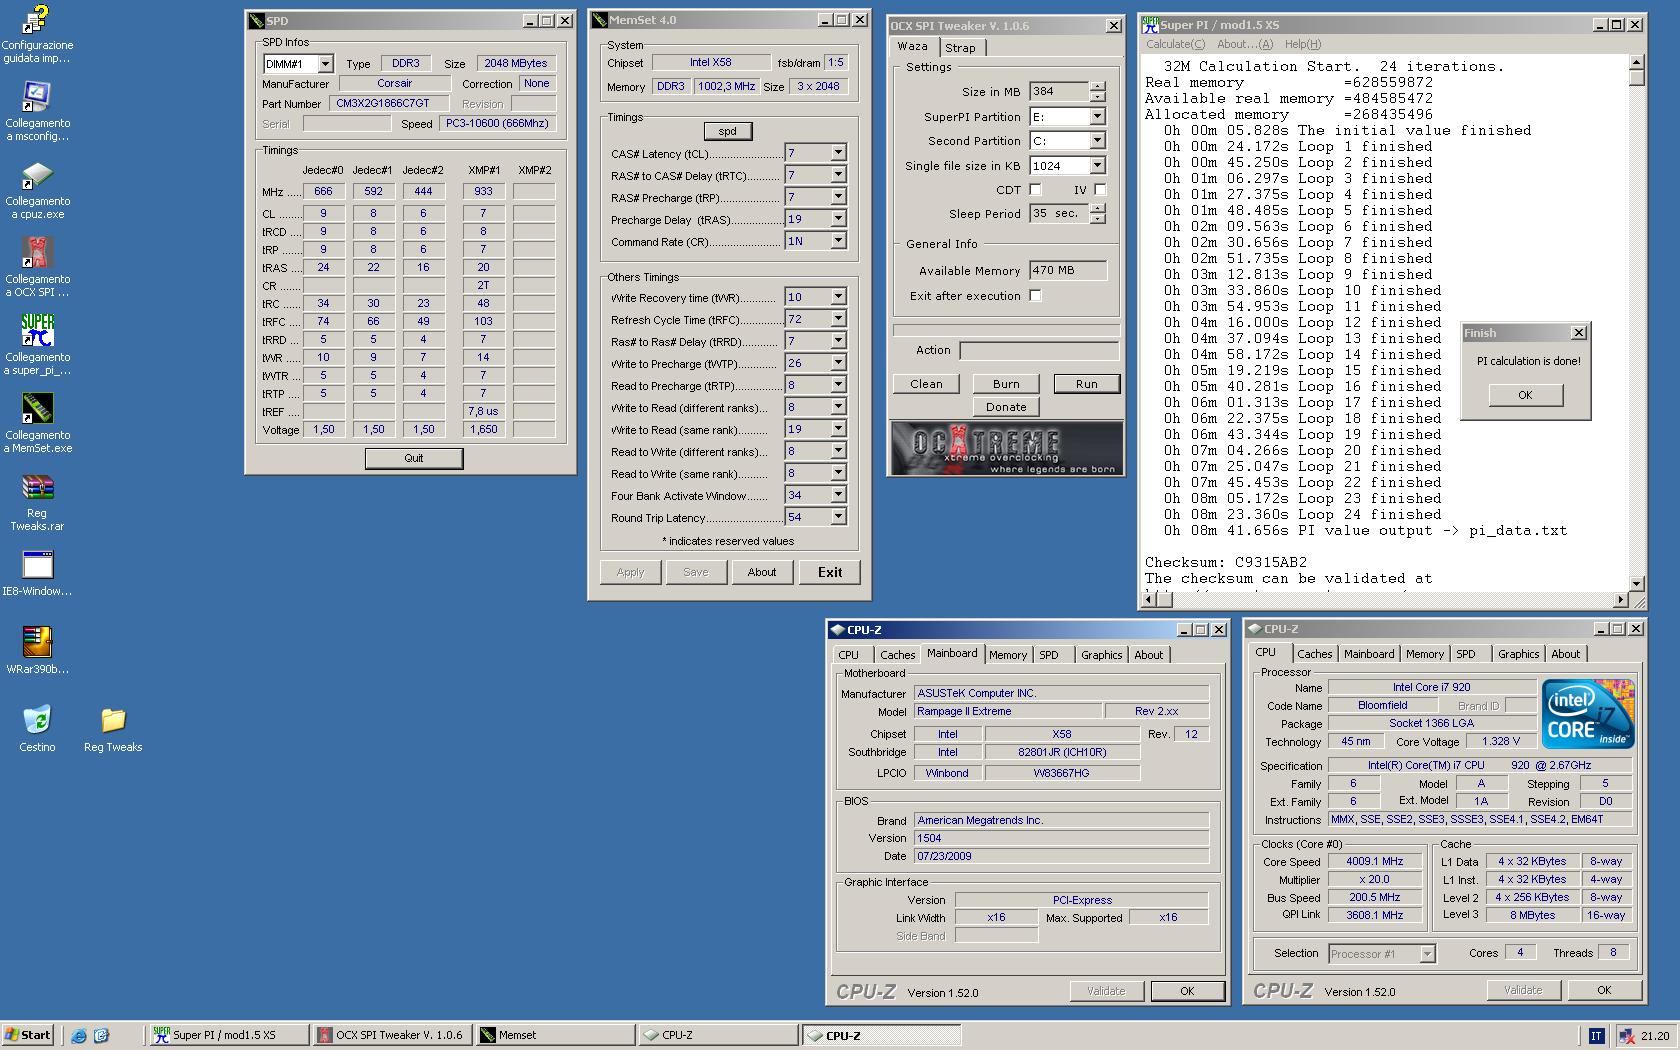Open the About...(A) menu in Super PI
The width and height of the screenshot is (1680, 1050).
pyautogui.click(x=1245, y=44)
